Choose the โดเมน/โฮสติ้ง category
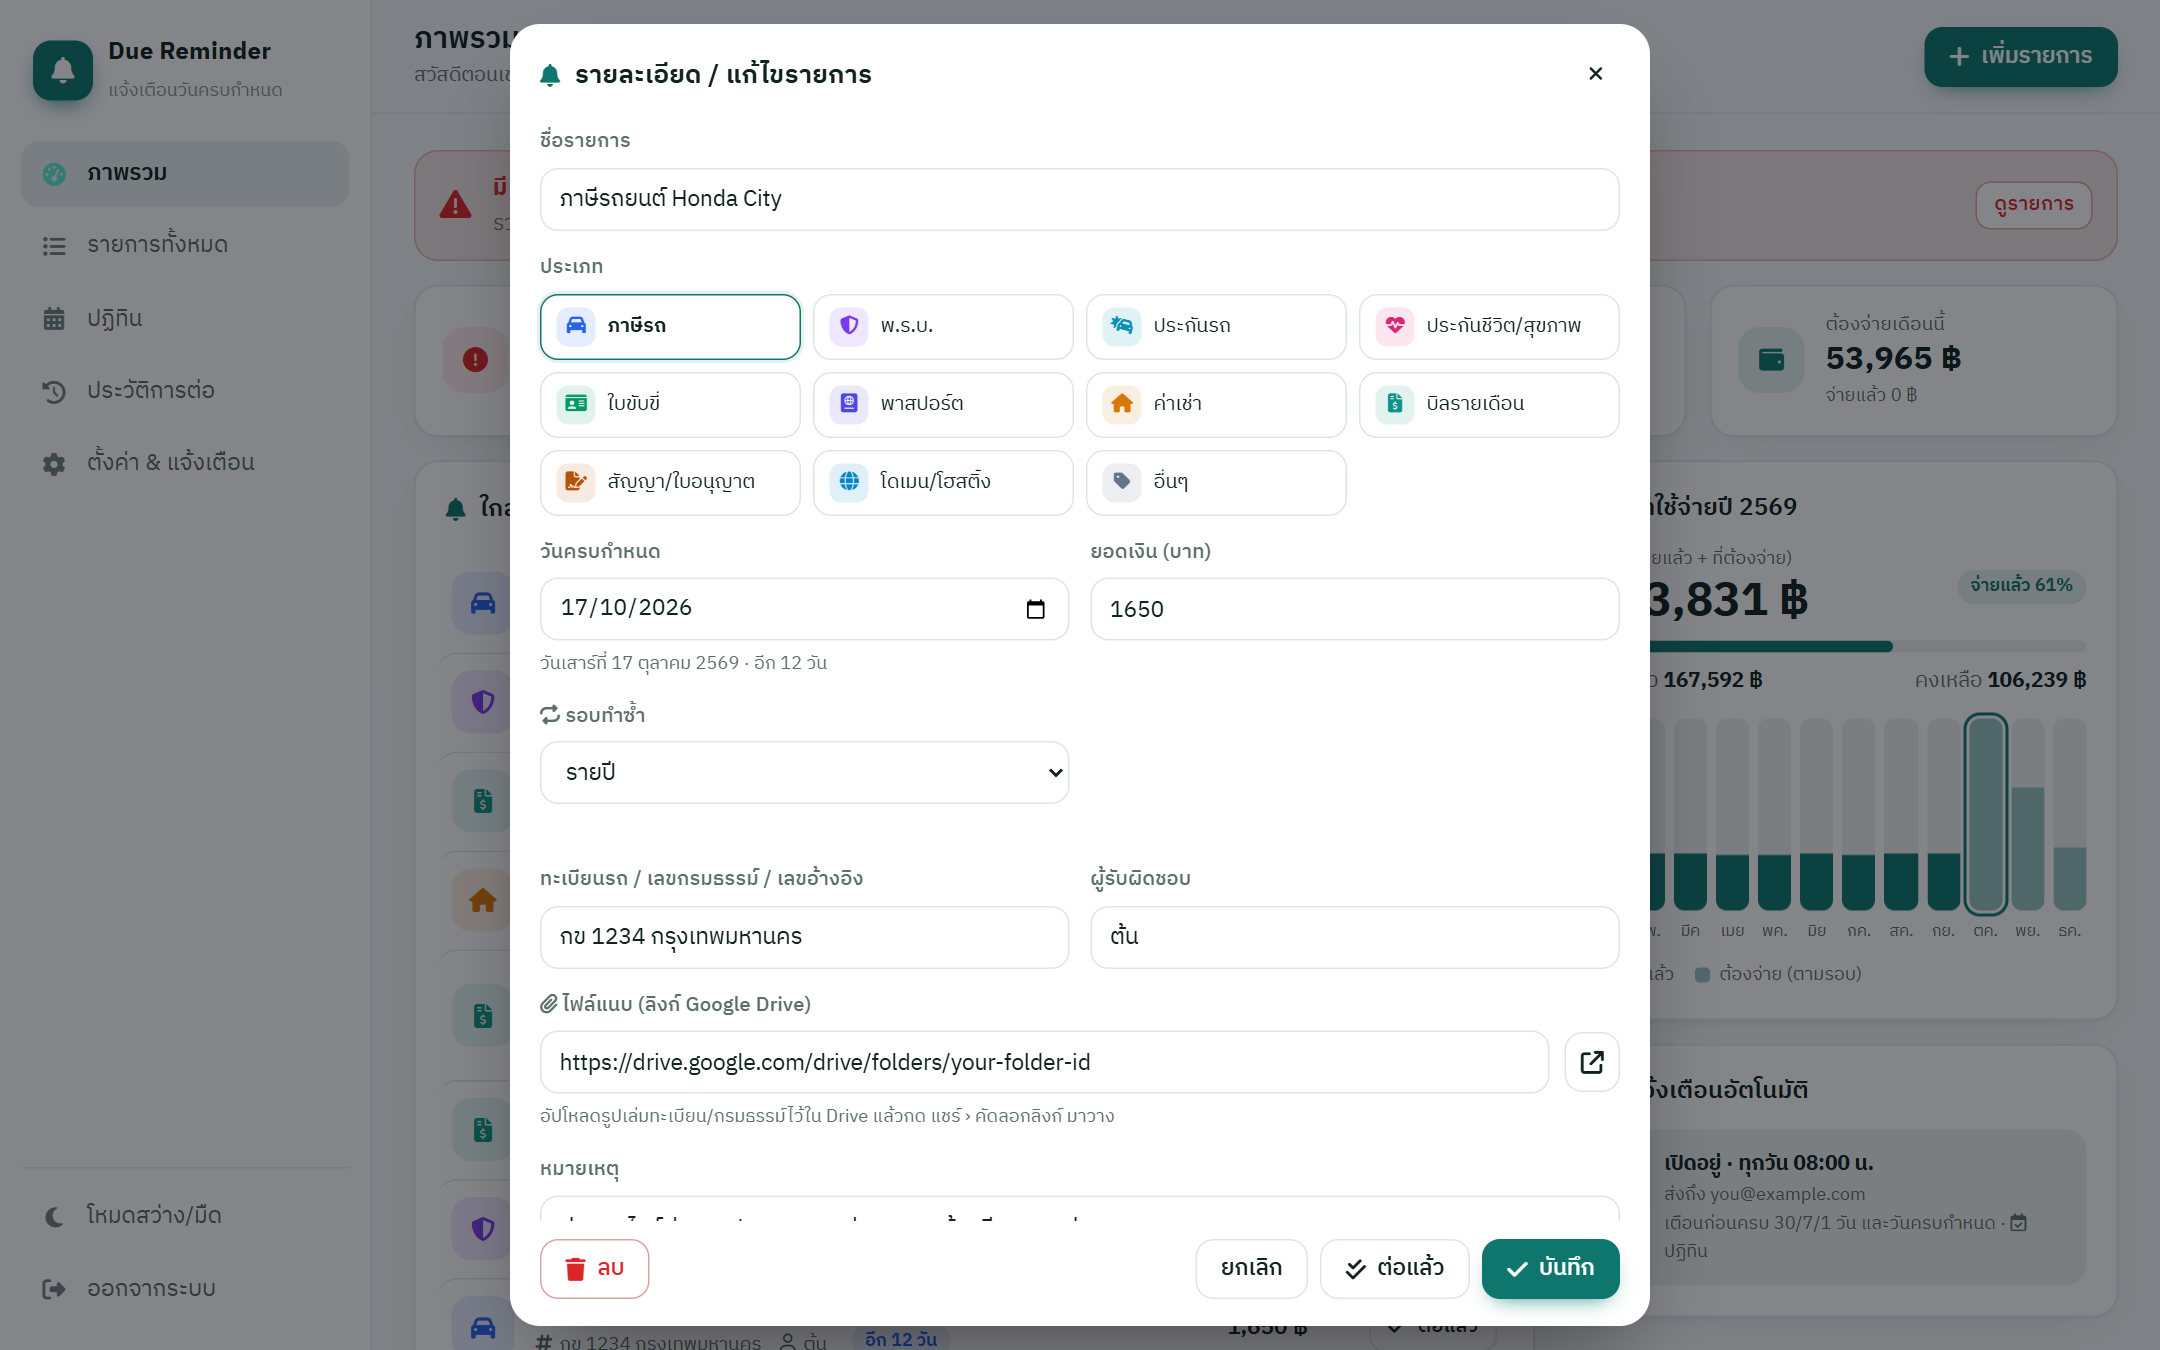 pos(943,482)
